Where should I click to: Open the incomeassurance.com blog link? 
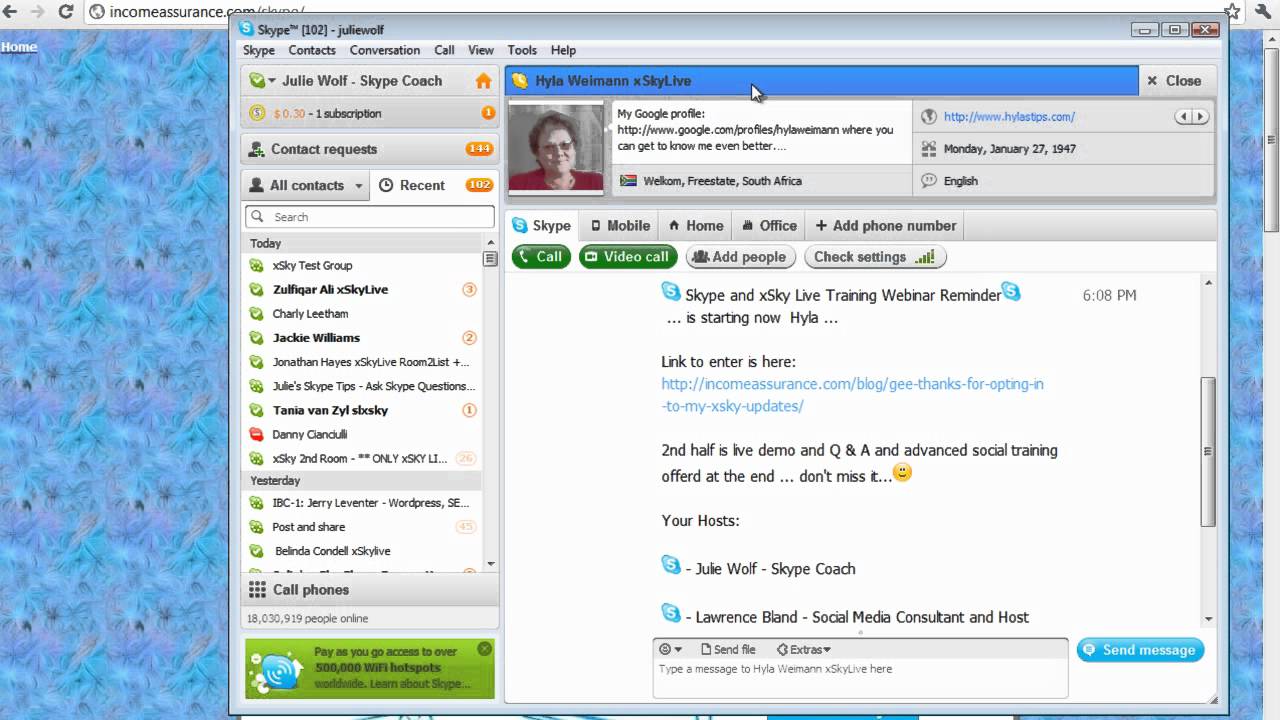(852, 395)
